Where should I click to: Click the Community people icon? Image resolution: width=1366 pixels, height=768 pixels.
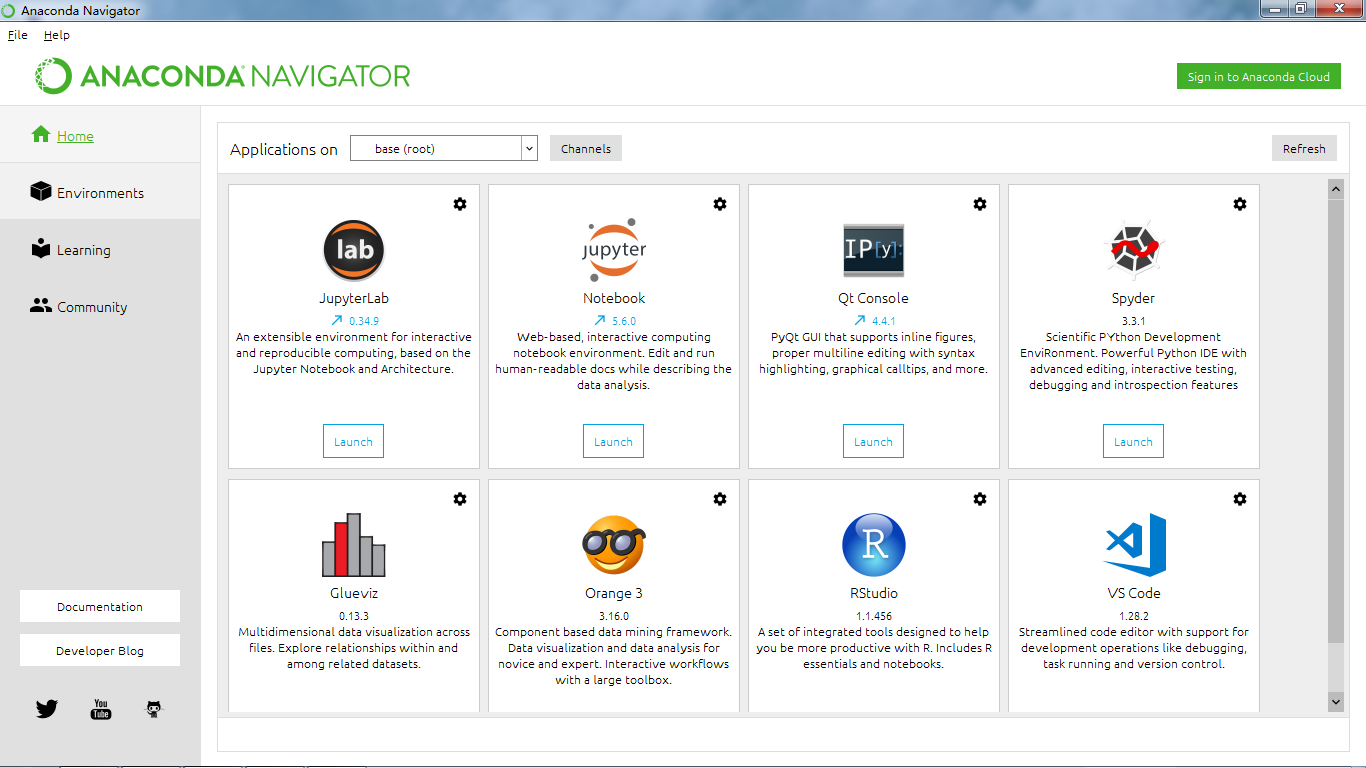coord(41,305)
